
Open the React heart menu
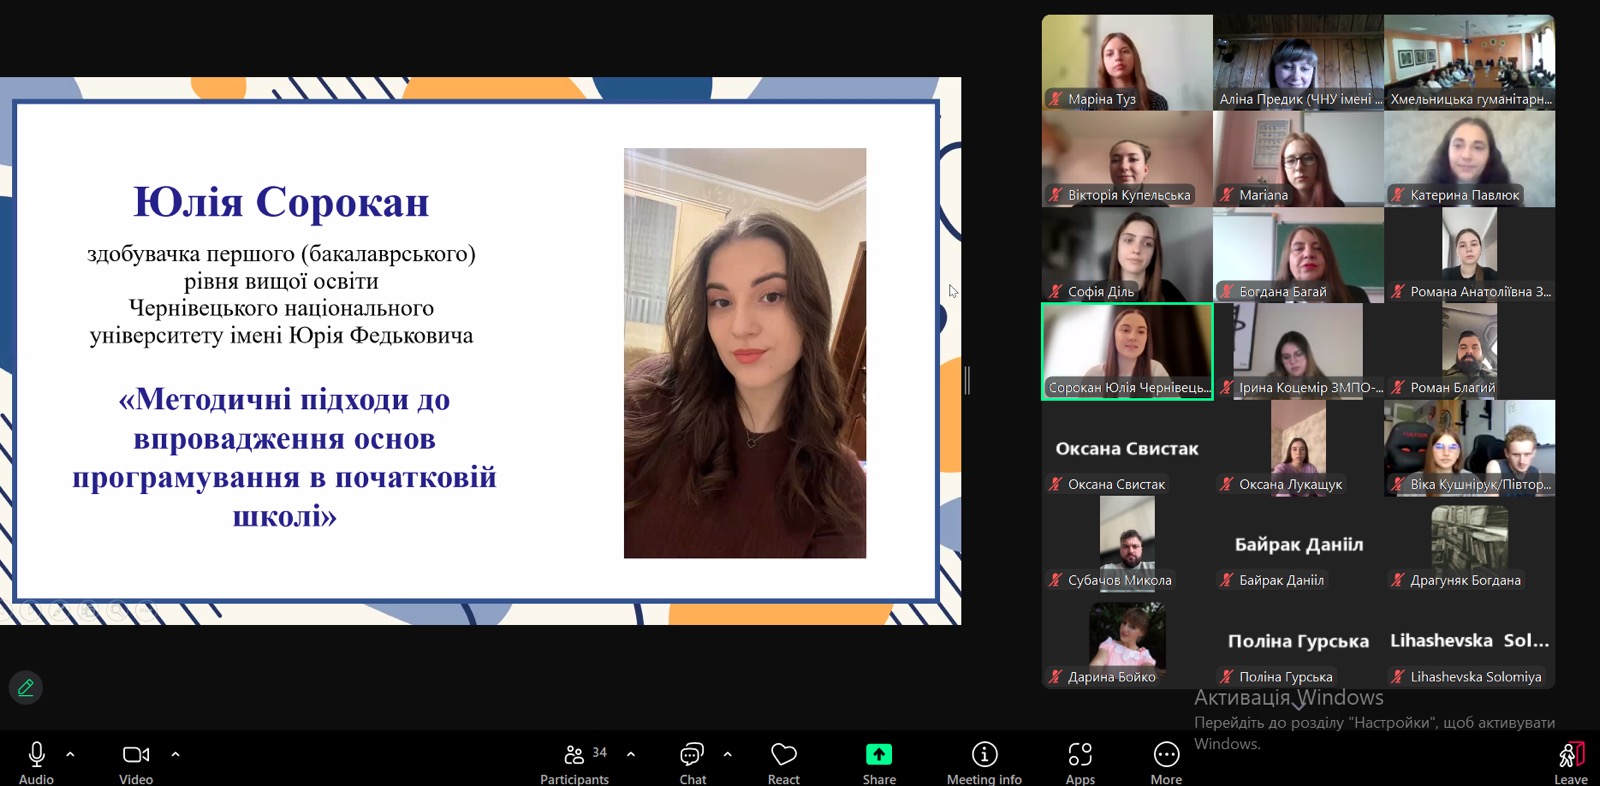pos(784,762)
